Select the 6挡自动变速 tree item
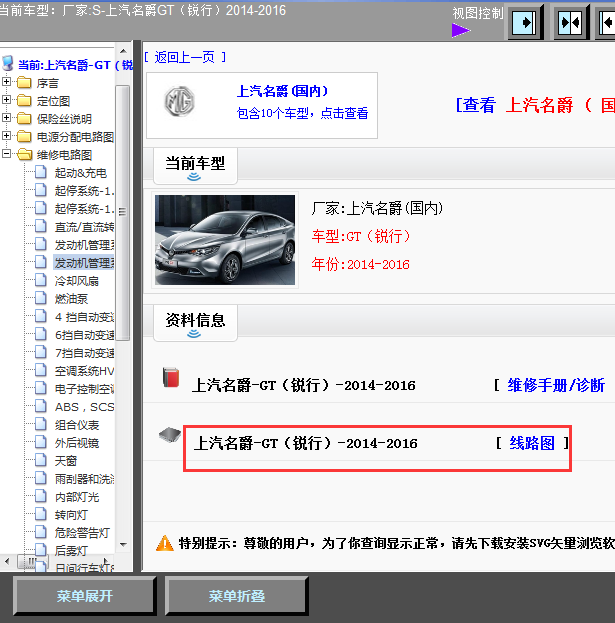Image resolution: width=615 pixels, height=623 pixels. click(x=84, y=335)
